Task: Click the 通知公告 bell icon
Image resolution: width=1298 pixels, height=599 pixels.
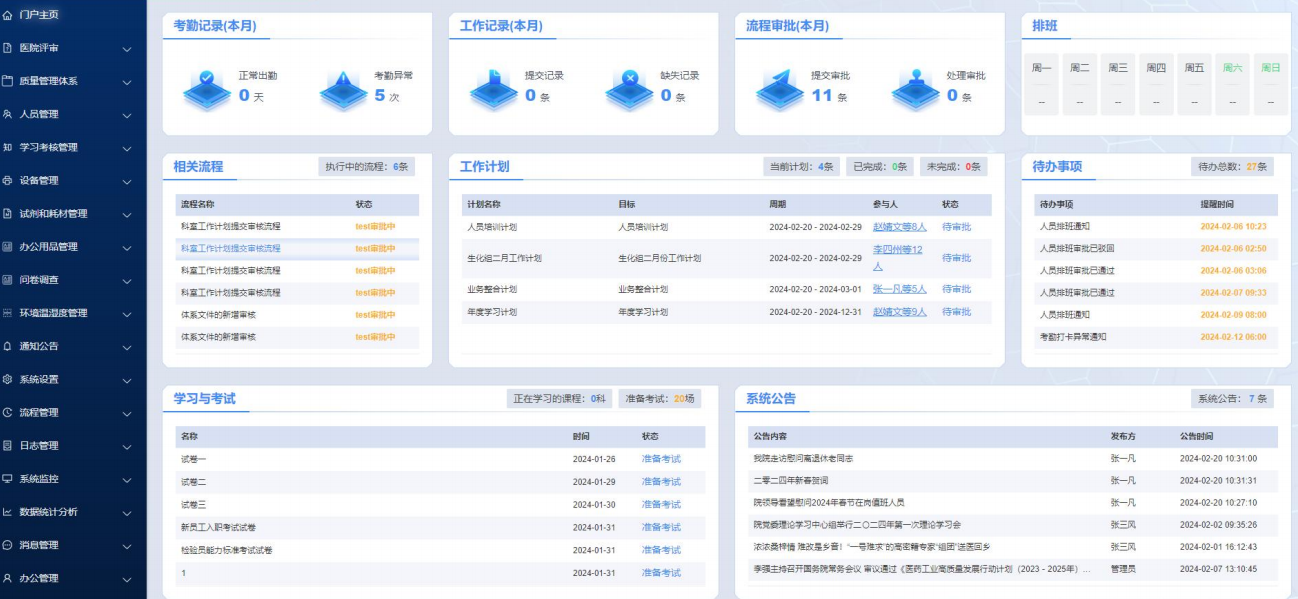Action: click(x=8, y=346)
